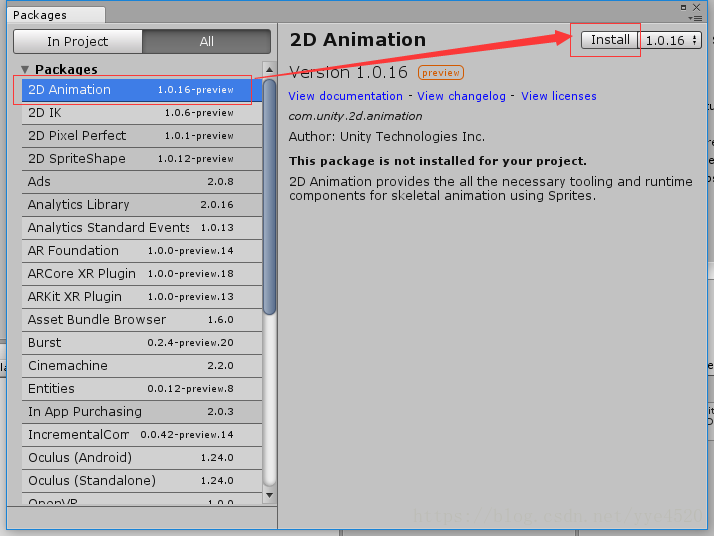Click the 'not installed for your project' message

pos(438,161)
